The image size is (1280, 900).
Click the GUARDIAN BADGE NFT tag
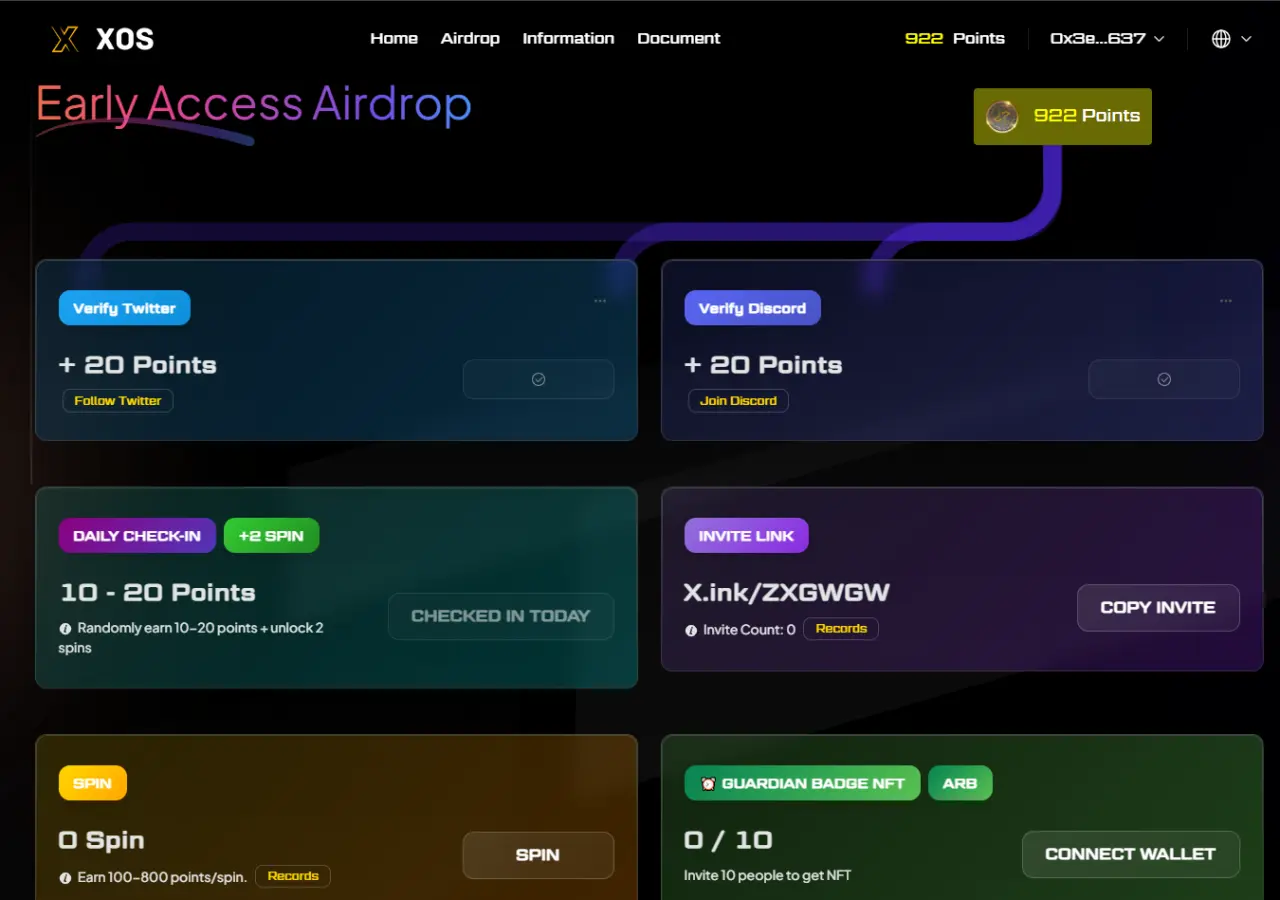click(804, 783)
